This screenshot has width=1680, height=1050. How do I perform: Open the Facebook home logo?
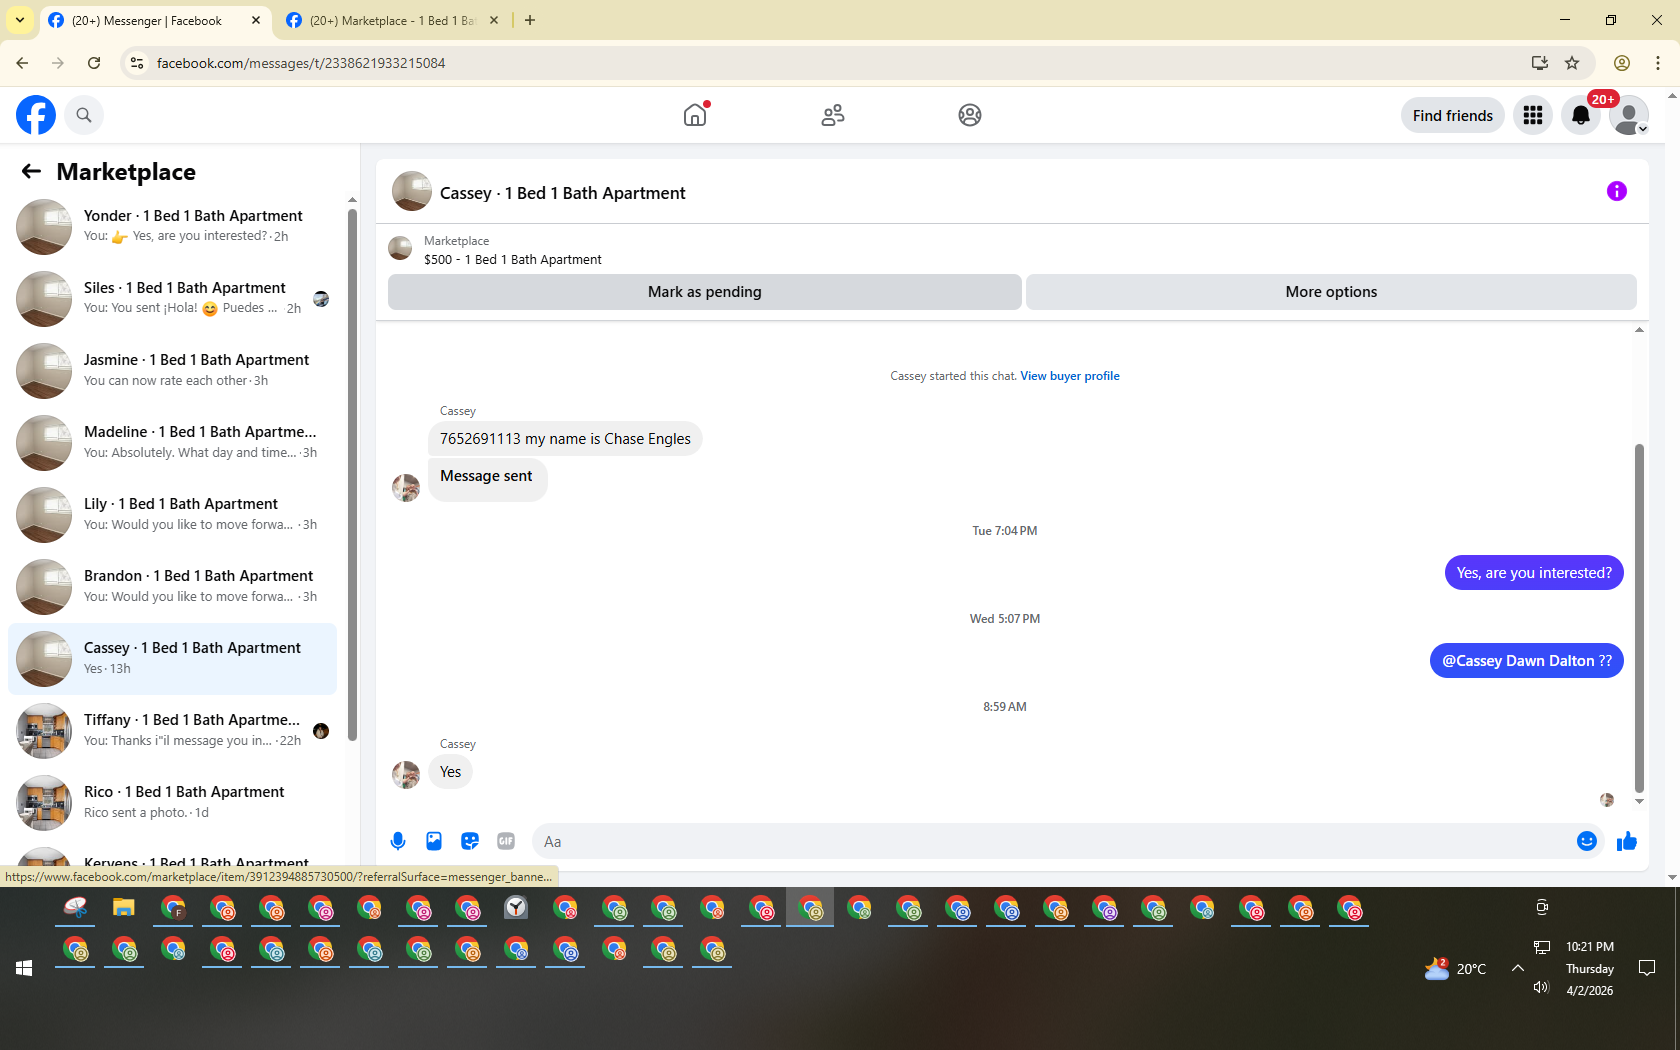(36, 115)
